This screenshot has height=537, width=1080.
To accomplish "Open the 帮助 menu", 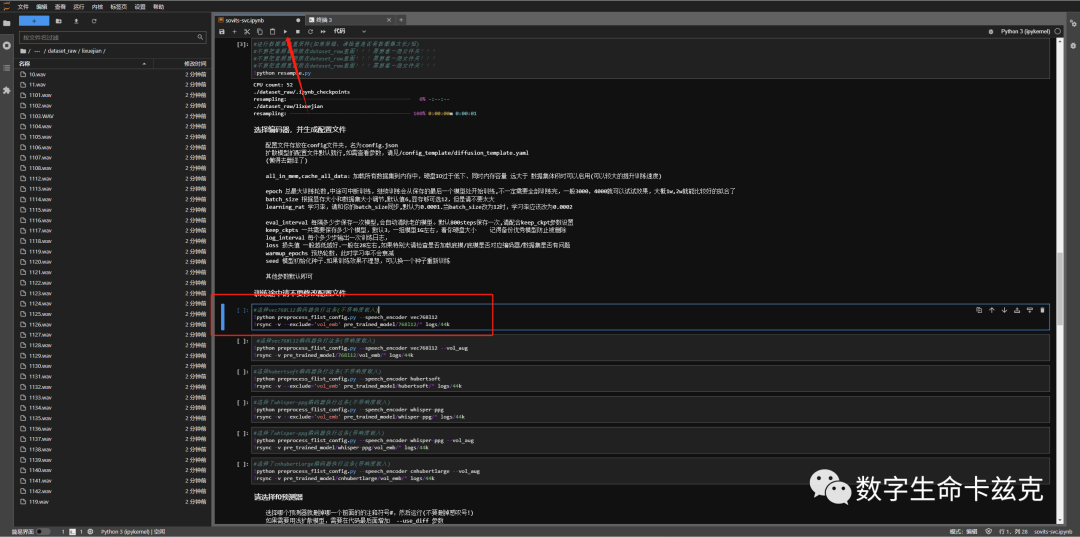I will click(x=159, y=6).
